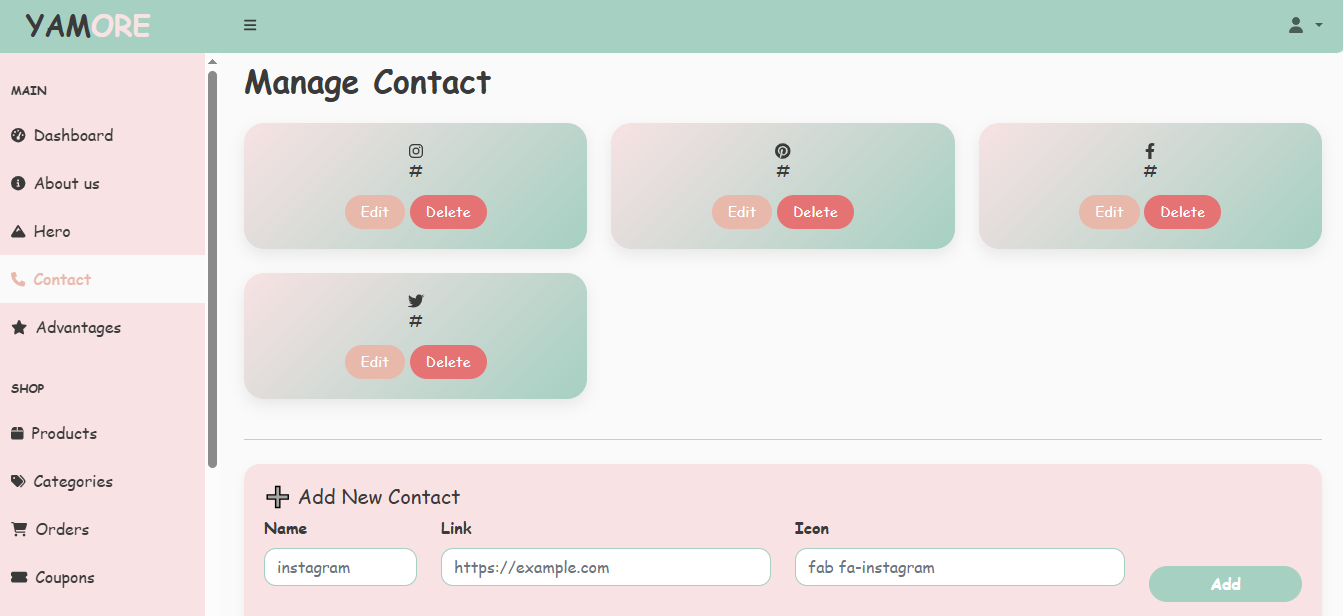Open Products in the Shop menu
The width and height of the screenshot is (1343, 616).
63,434
